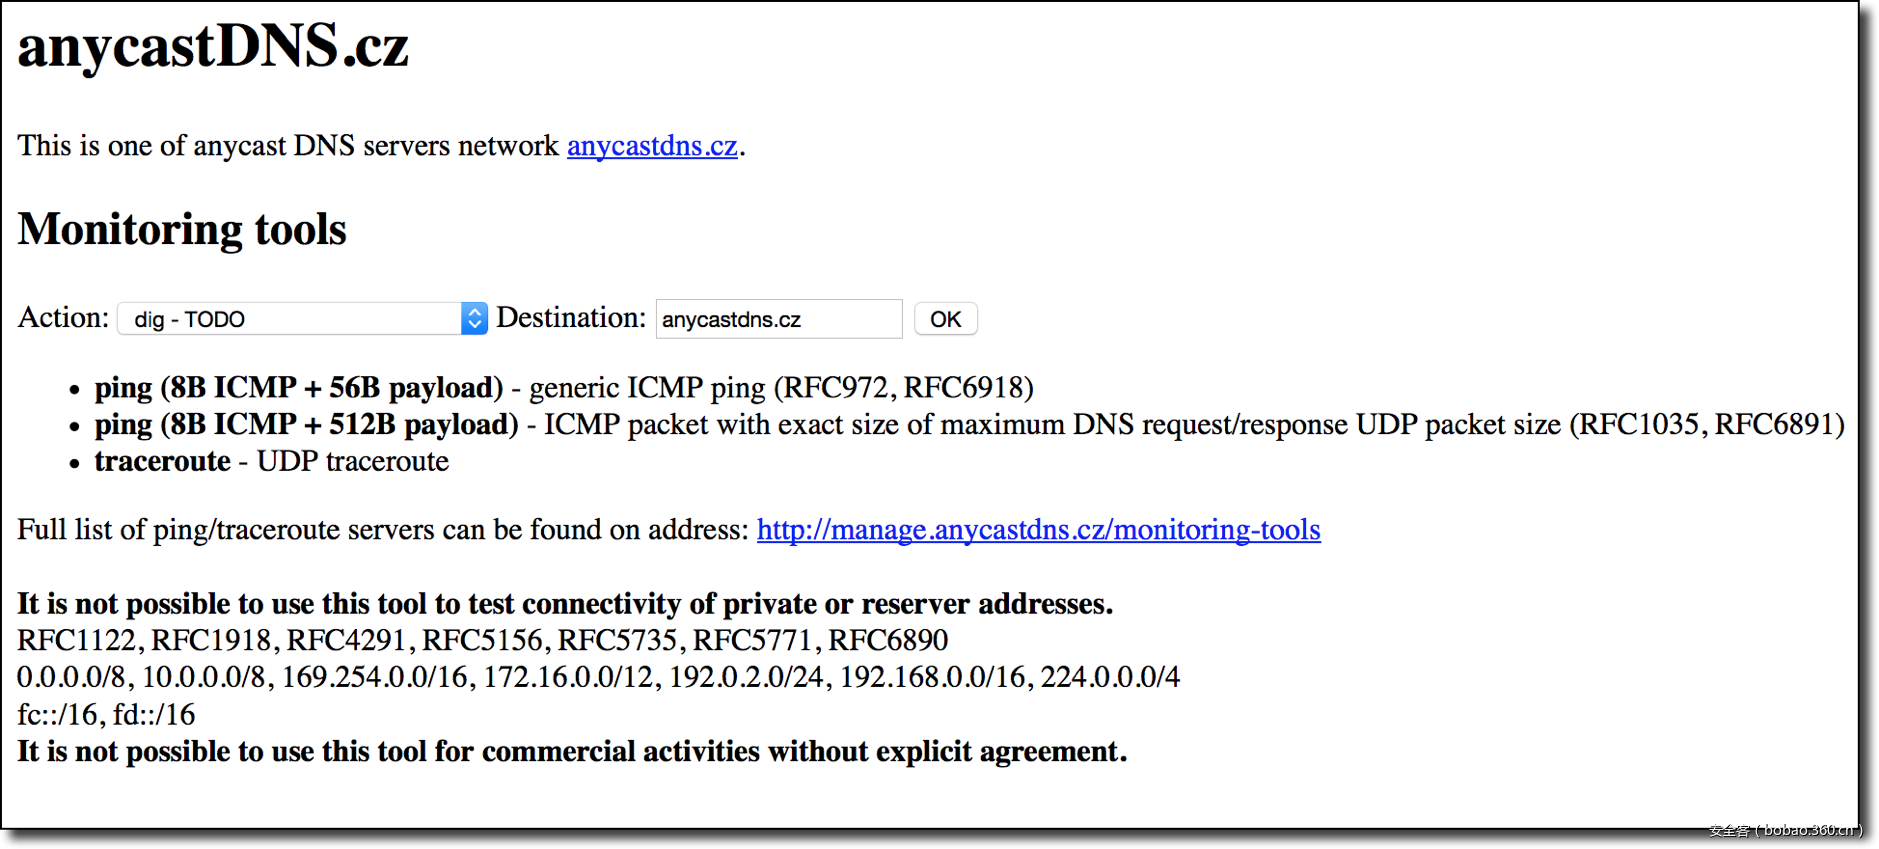Click the bold traceroute list item

pos(162,462)
